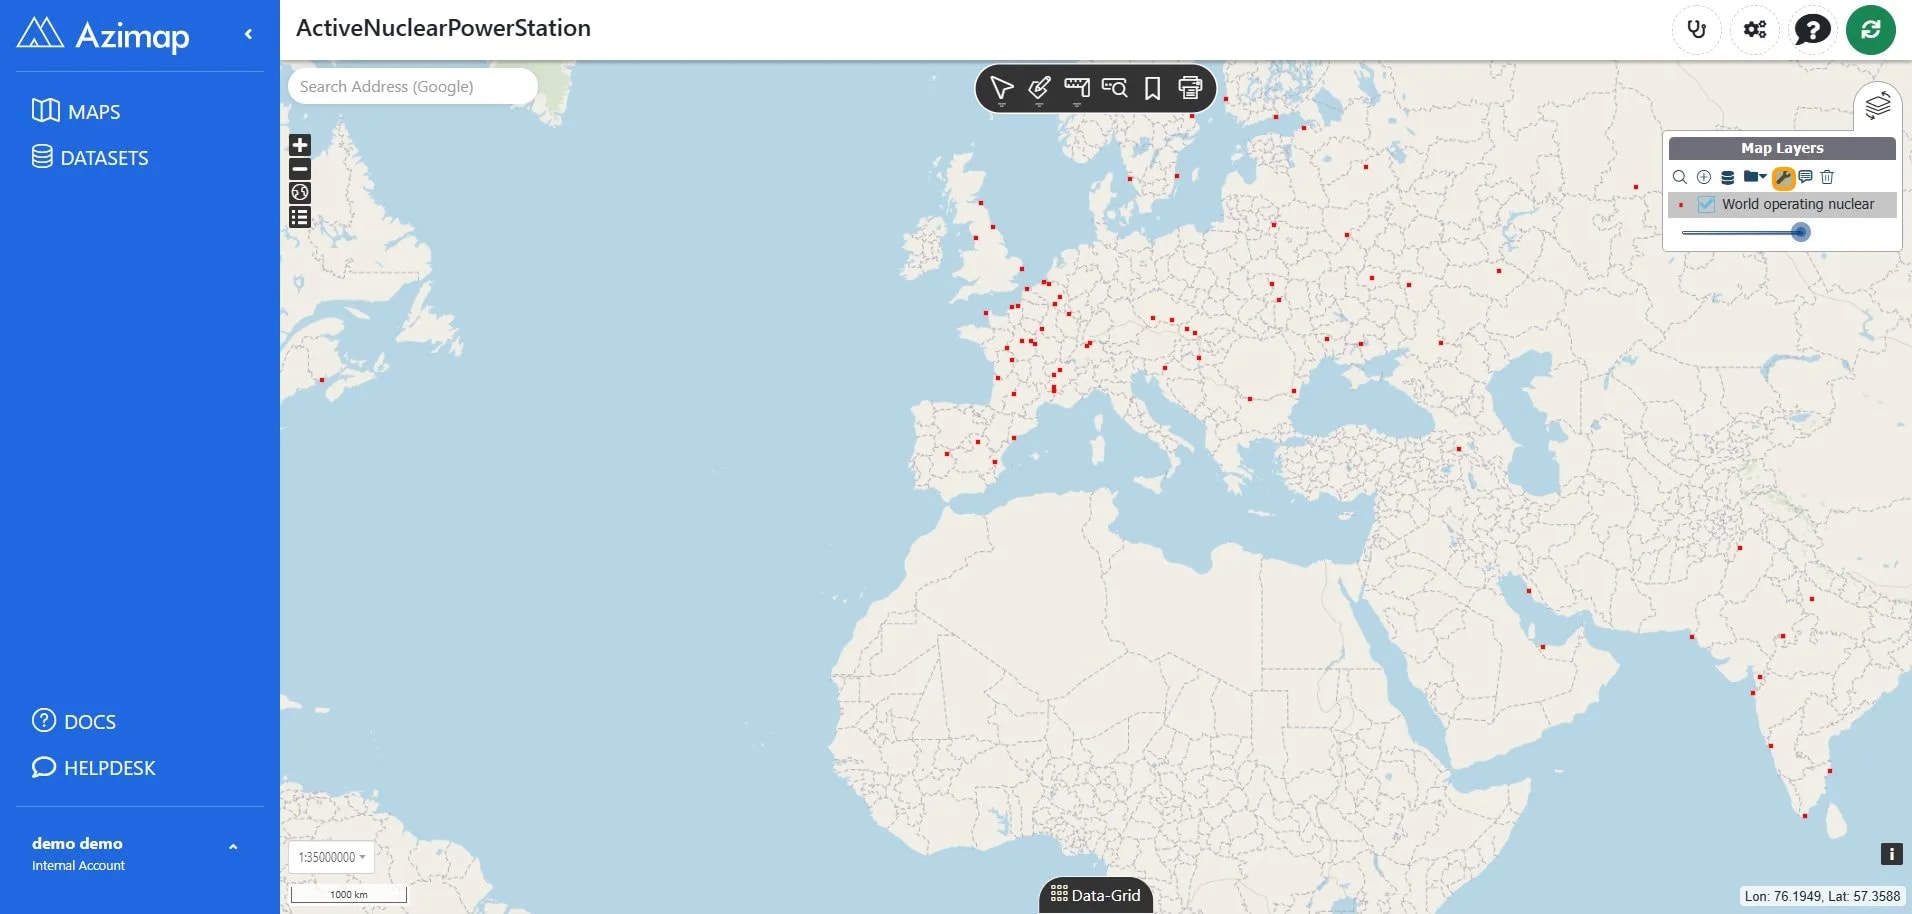Expand the demo demo account menu
Viewport: 1912px width, 914px height.
point(233,847)
